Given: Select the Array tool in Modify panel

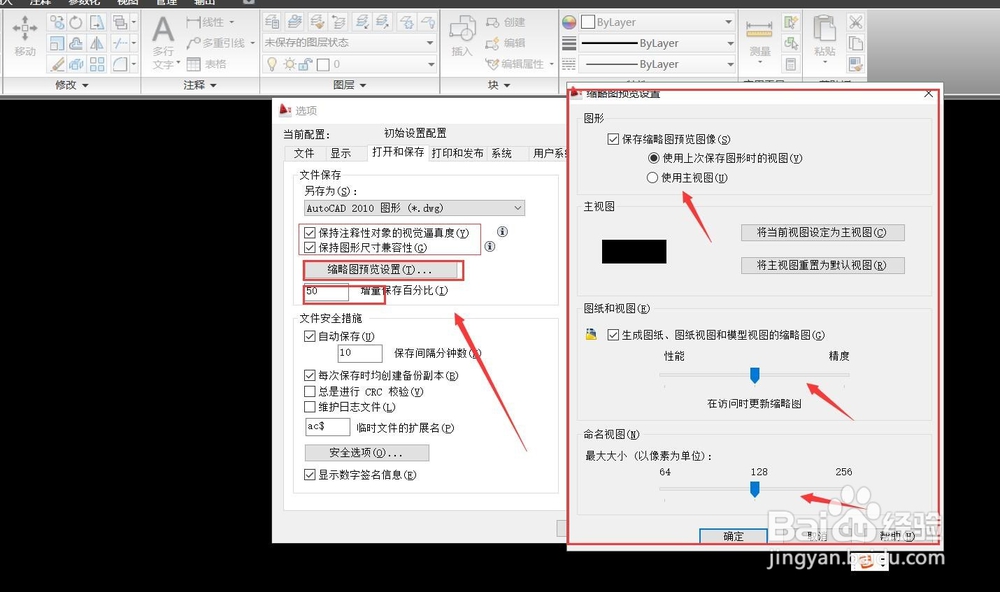Looking at the screenshot, I should 97,64.
